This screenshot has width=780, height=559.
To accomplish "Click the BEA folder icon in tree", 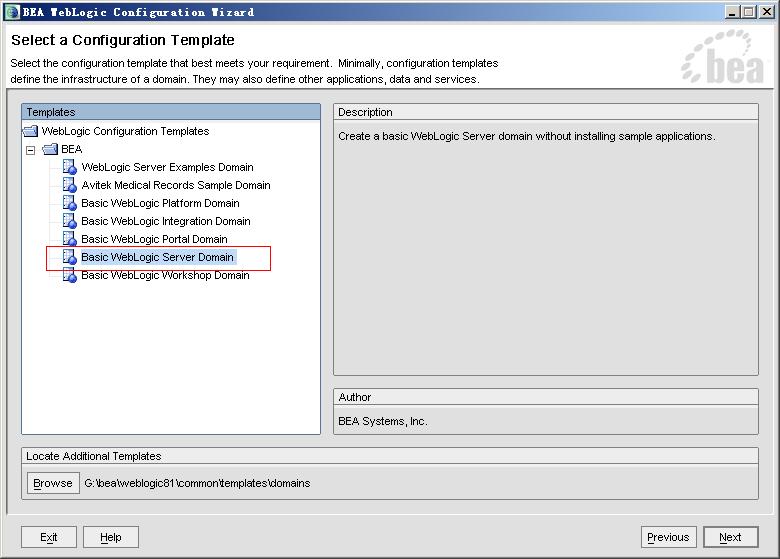I will (x=50, y=149).
